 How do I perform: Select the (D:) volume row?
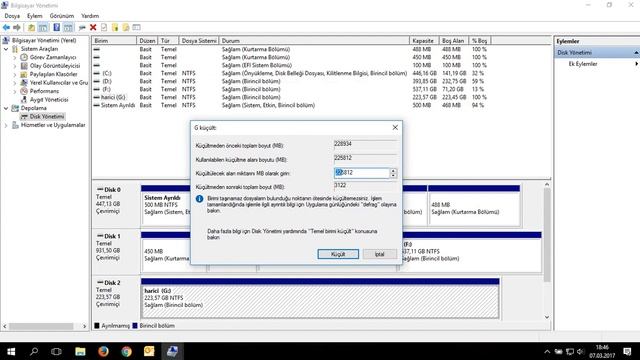[x=291, y=81]
